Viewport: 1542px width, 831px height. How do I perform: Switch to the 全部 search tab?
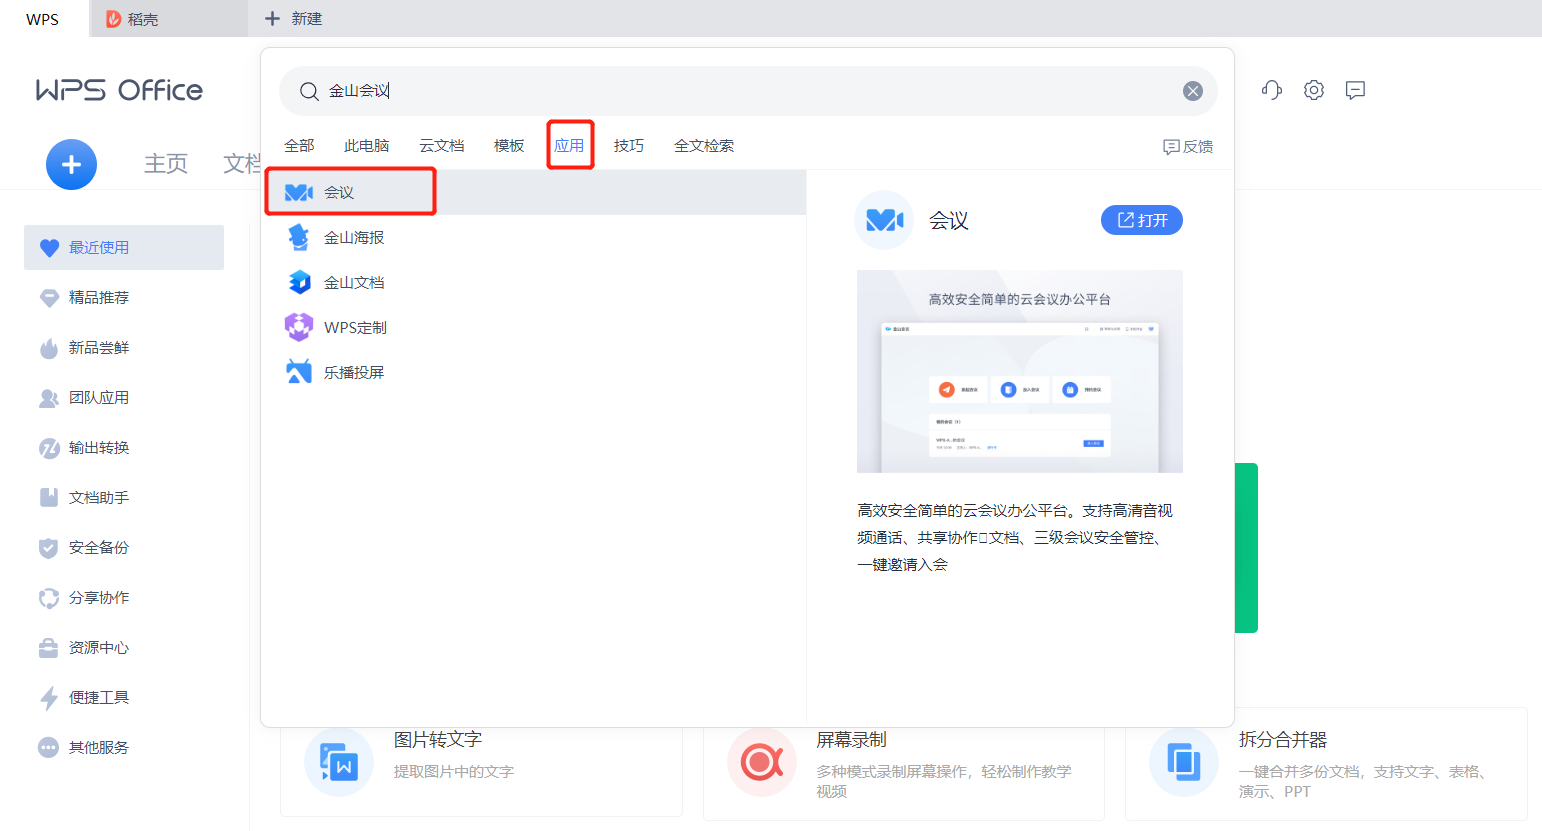point(299,146)
